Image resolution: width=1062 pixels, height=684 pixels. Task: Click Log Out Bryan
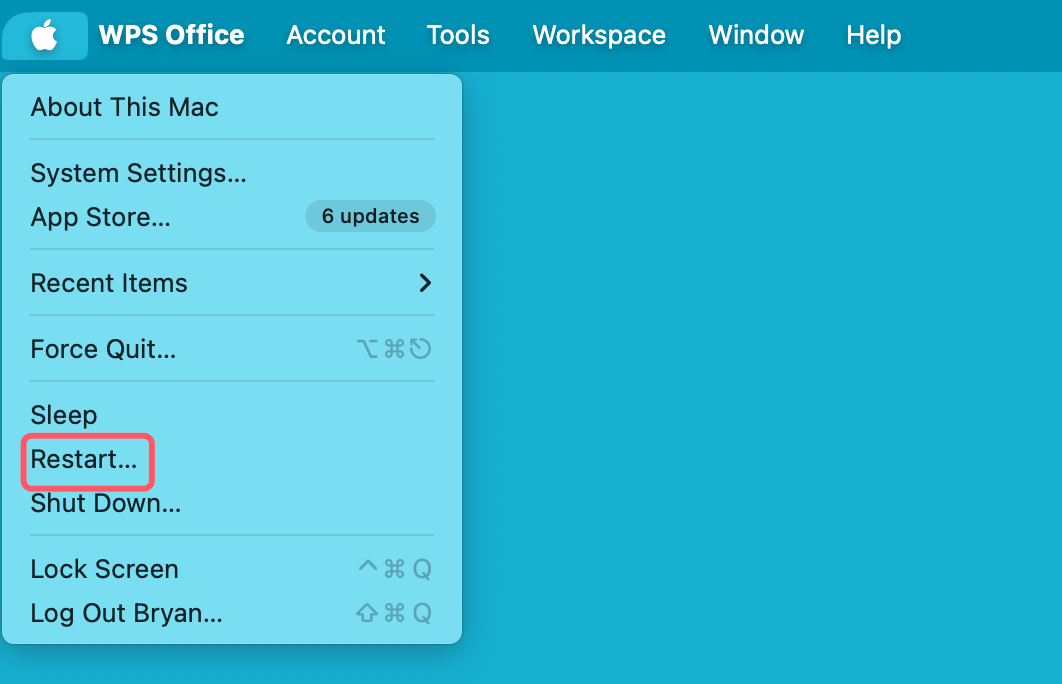click(x=126, y=613)
